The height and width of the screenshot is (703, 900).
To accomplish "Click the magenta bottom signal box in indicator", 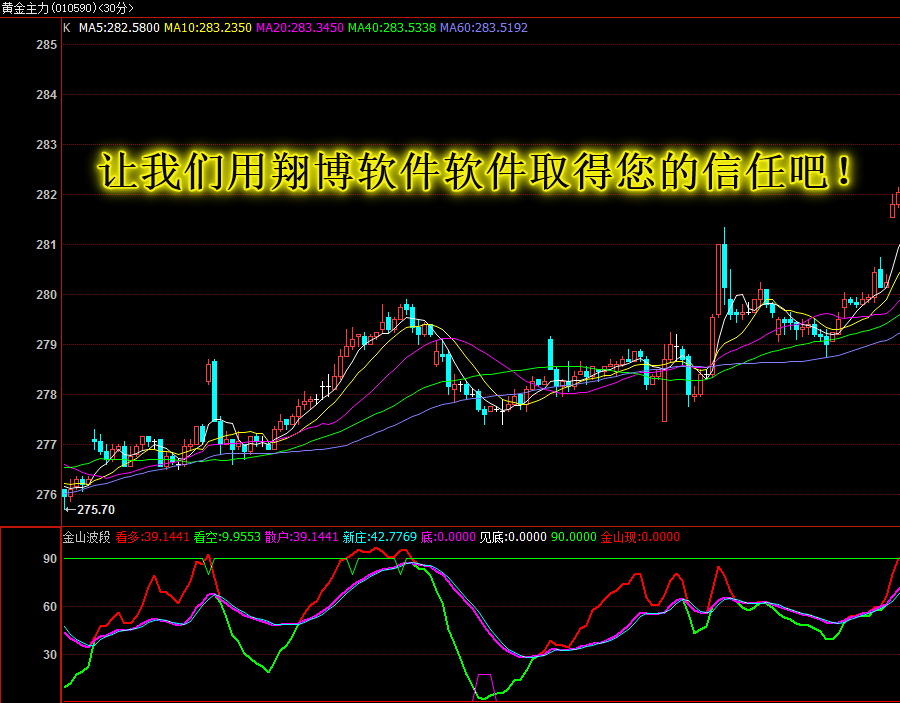I will coord(484,688).
